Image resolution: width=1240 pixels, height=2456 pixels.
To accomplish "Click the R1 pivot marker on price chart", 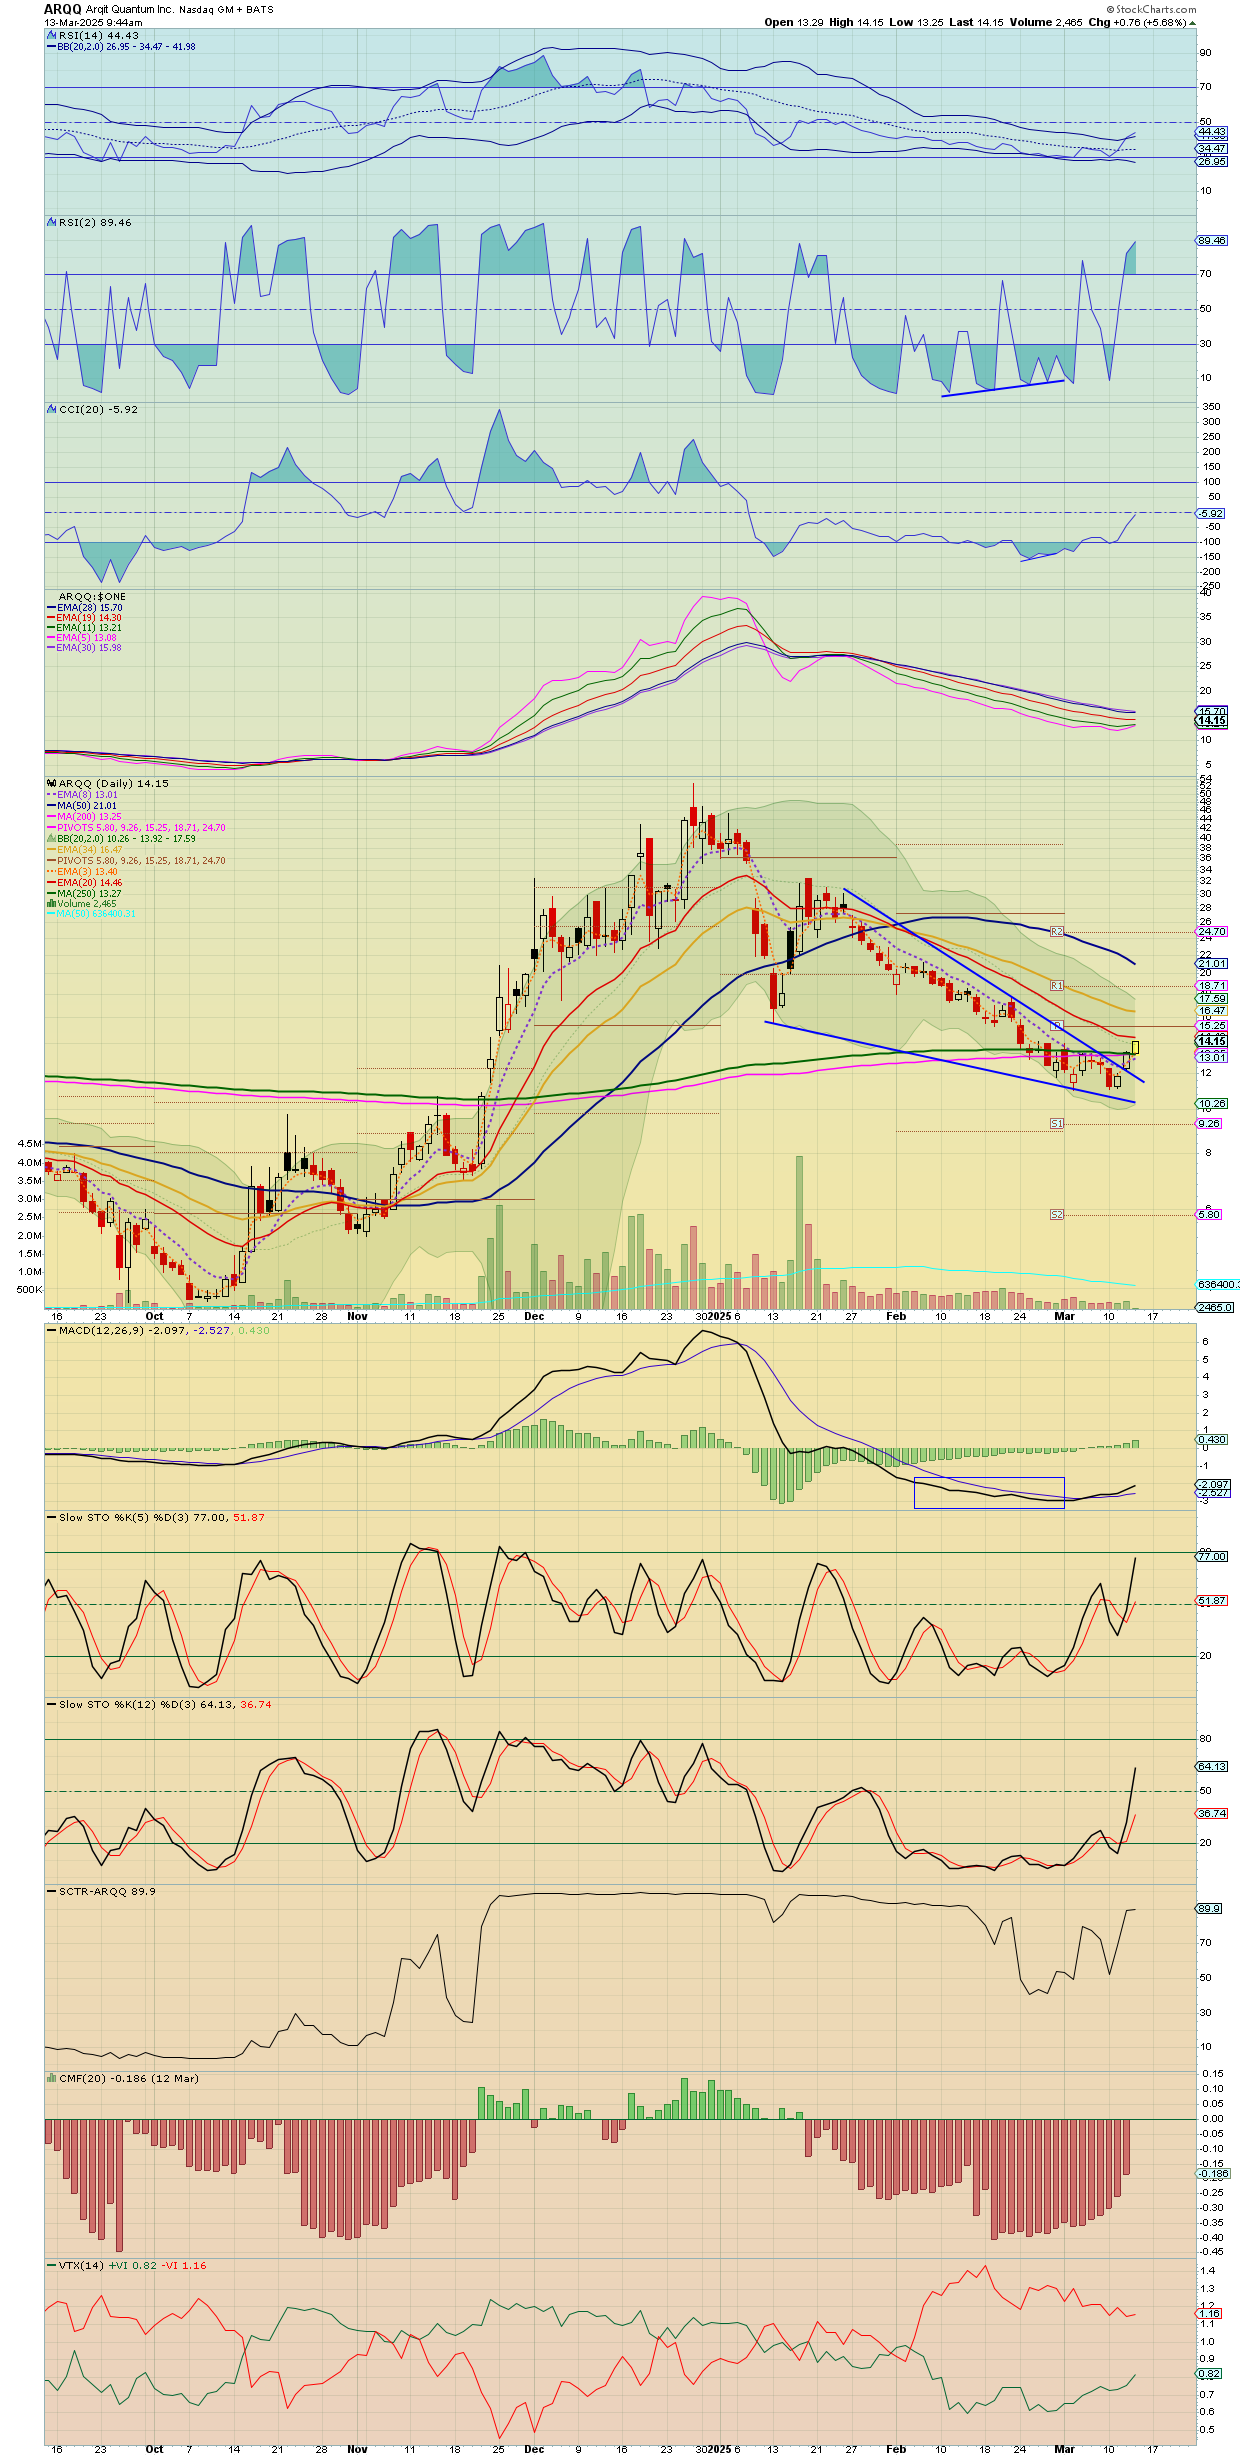I will pyautogui.click(x=1057, y=986).
